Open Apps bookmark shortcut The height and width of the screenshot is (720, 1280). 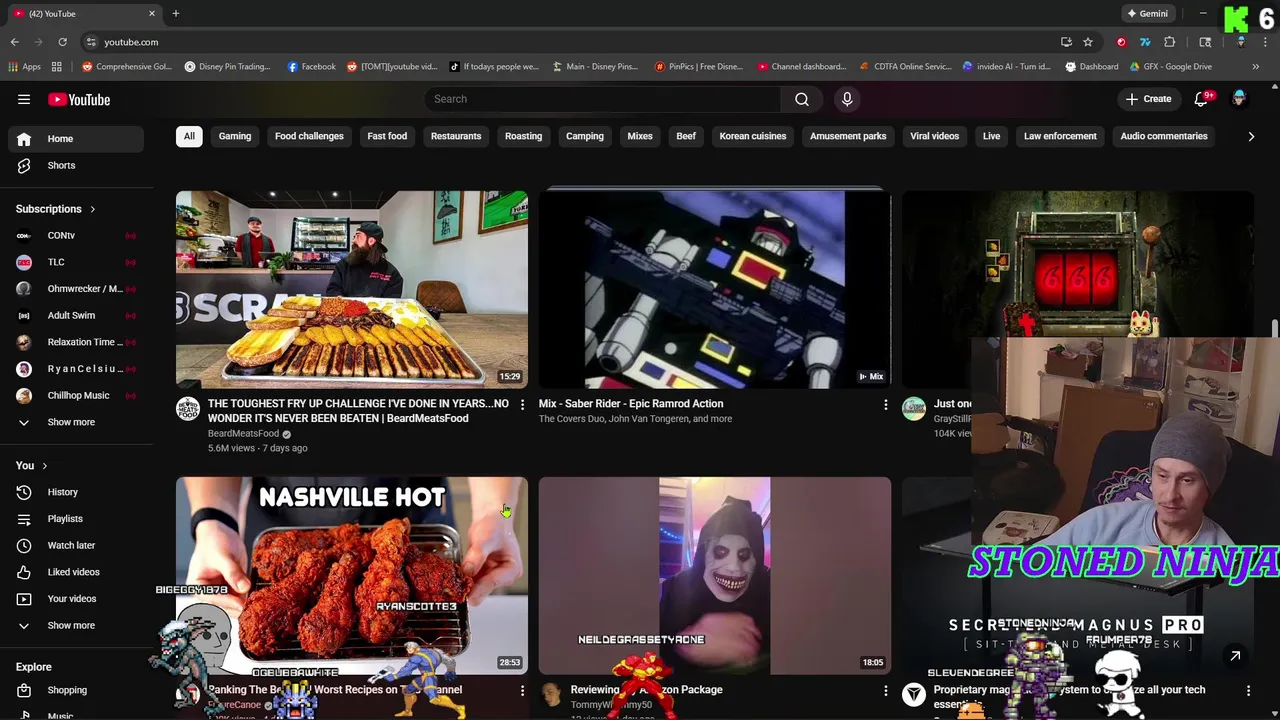click(24, 67)
